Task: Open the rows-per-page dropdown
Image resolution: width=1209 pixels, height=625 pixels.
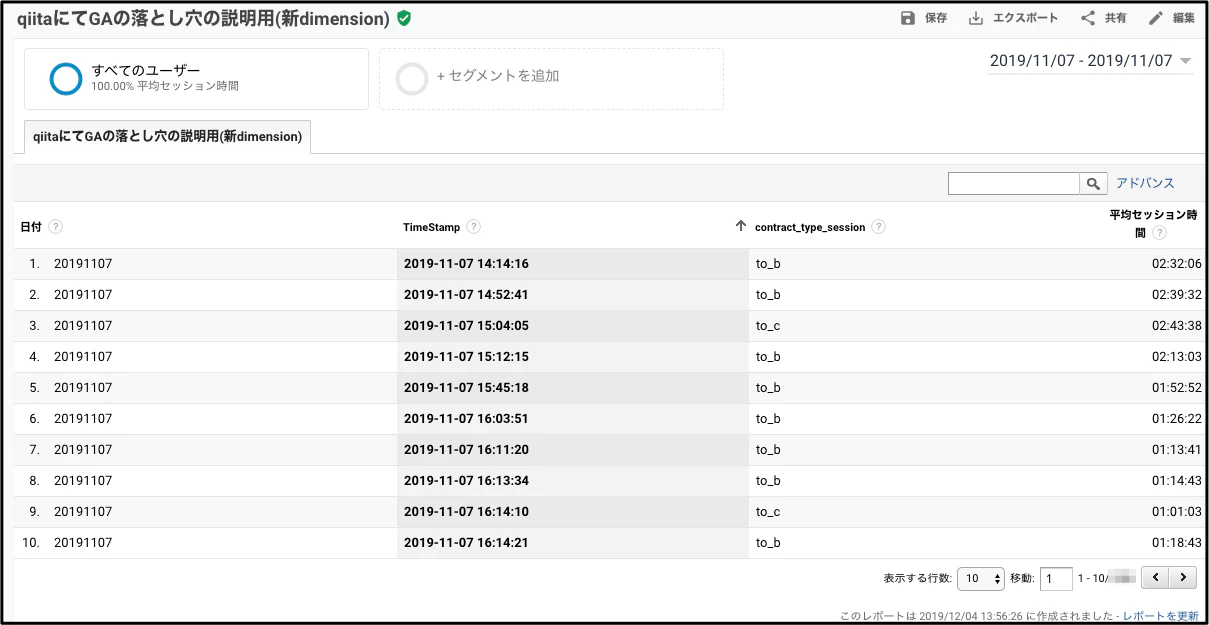Action: (981, 578)
